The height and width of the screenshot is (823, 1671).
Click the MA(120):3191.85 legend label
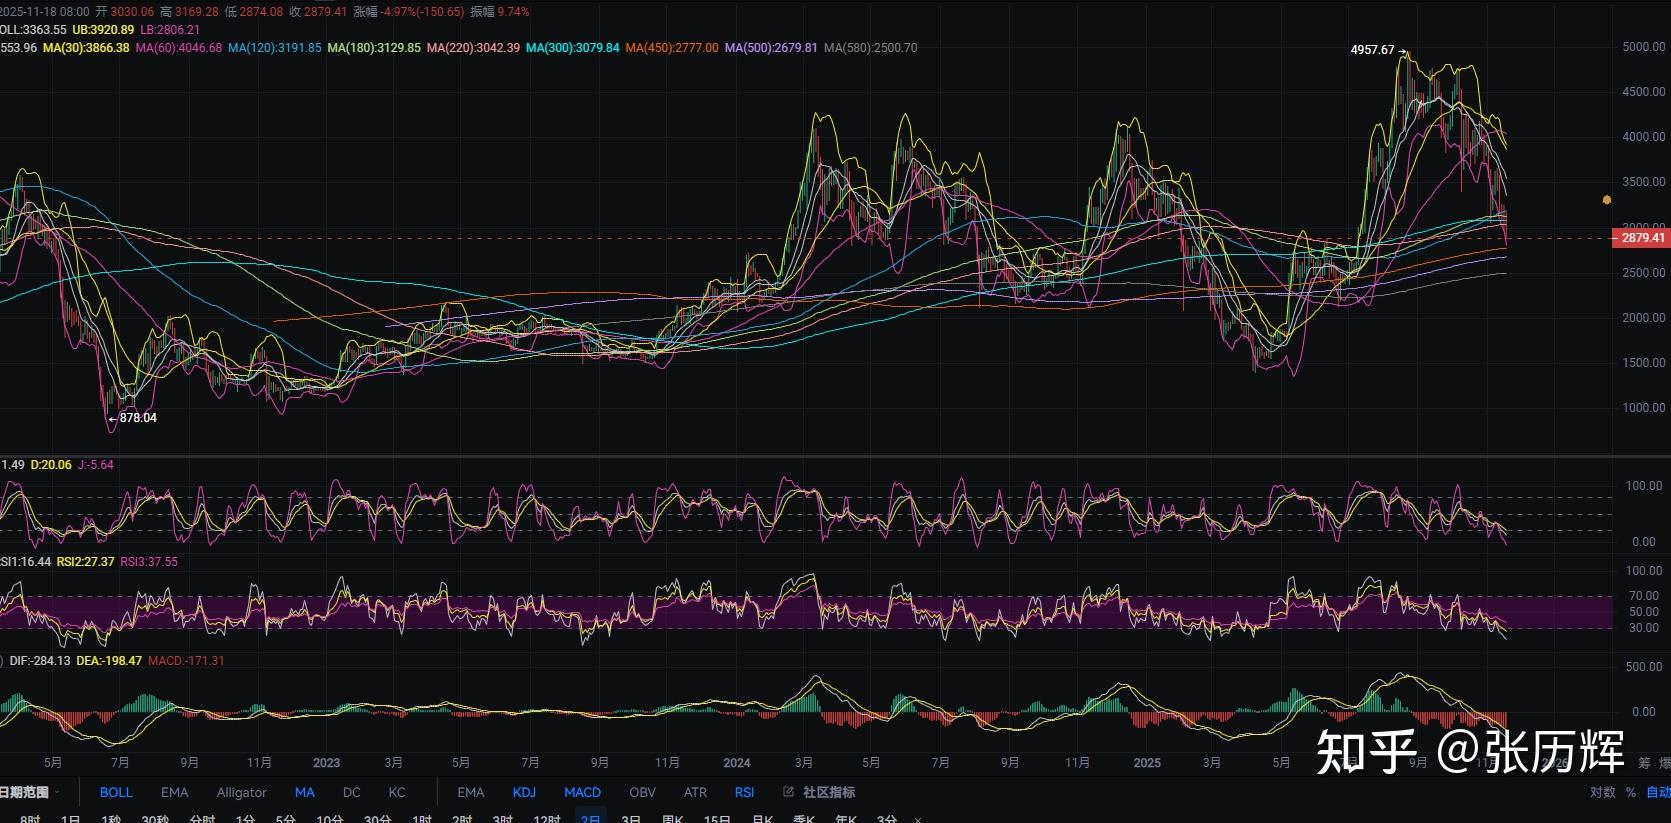[x=275, y=48]
